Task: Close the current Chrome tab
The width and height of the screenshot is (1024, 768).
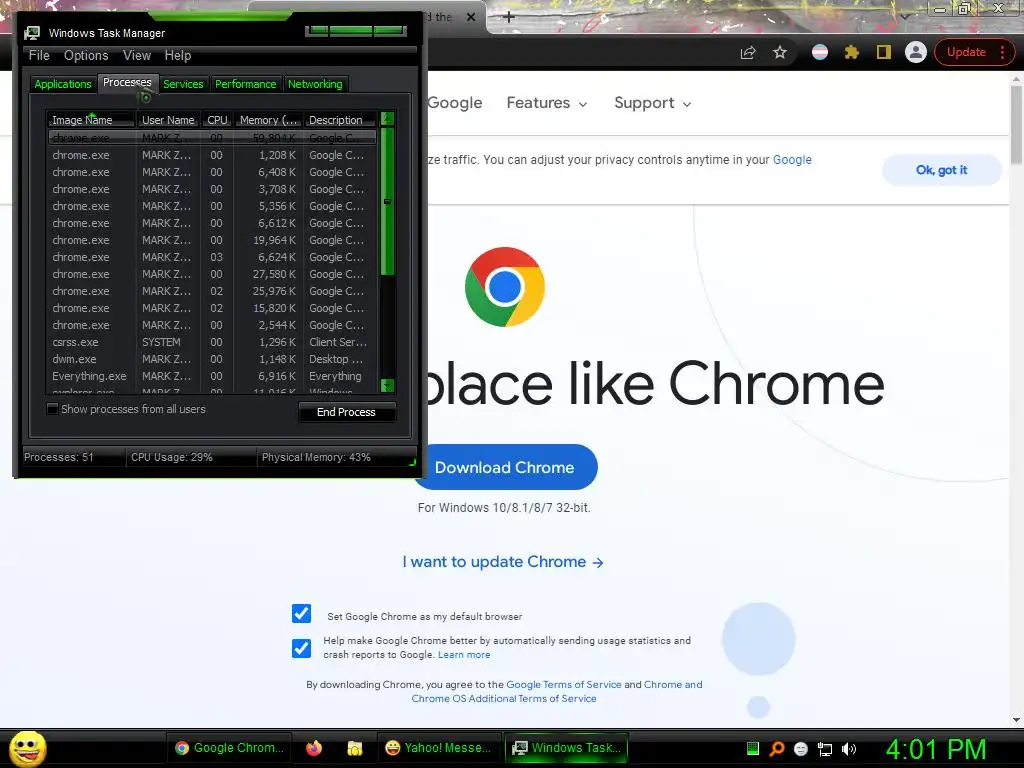Action: pyautogui.click(x=471, y=17)
